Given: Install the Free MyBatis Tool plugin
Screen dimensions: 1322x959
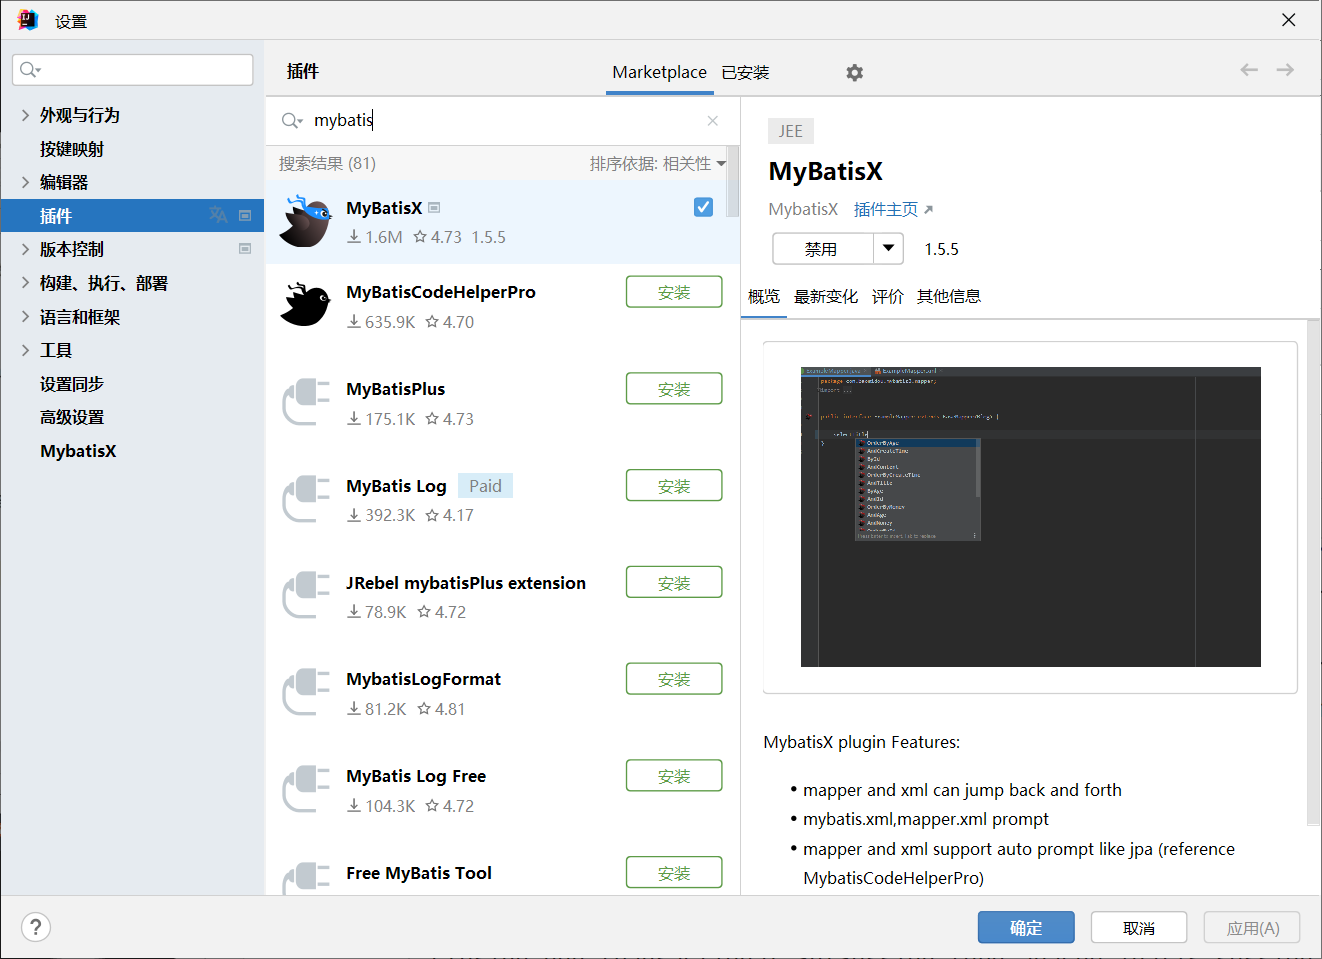Looking at the screenshot, I should (x=674, y=873).
